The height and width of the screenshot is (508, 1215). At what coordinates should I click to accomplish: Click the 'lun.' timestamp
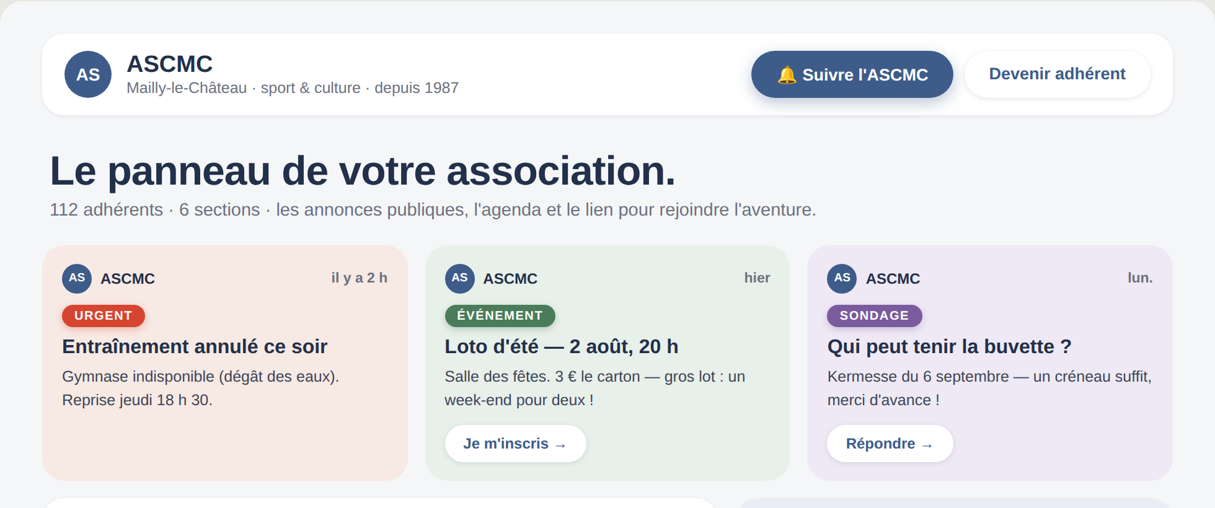[x=1140, y=278]
